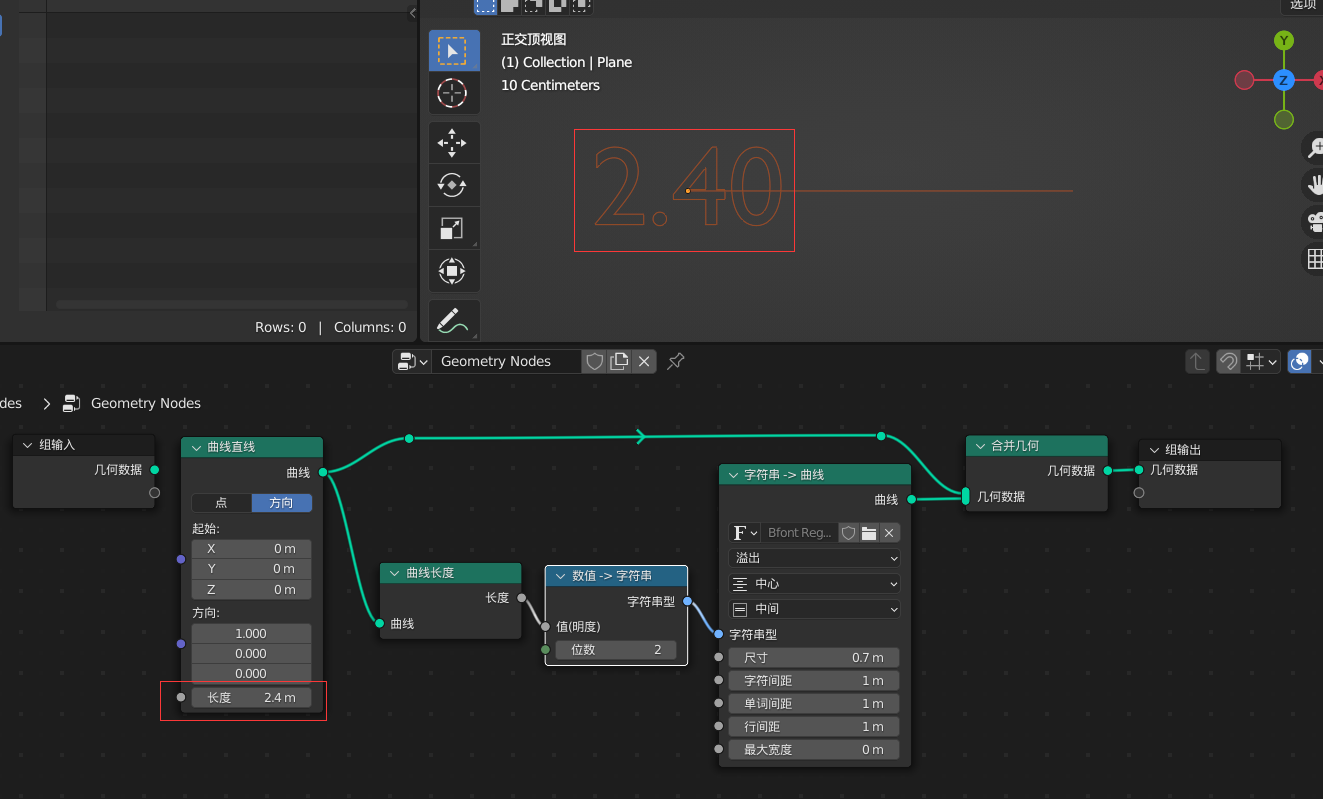
Task: Select the Select Box tool
Action: pyautogui.click(x=454, y=50)
